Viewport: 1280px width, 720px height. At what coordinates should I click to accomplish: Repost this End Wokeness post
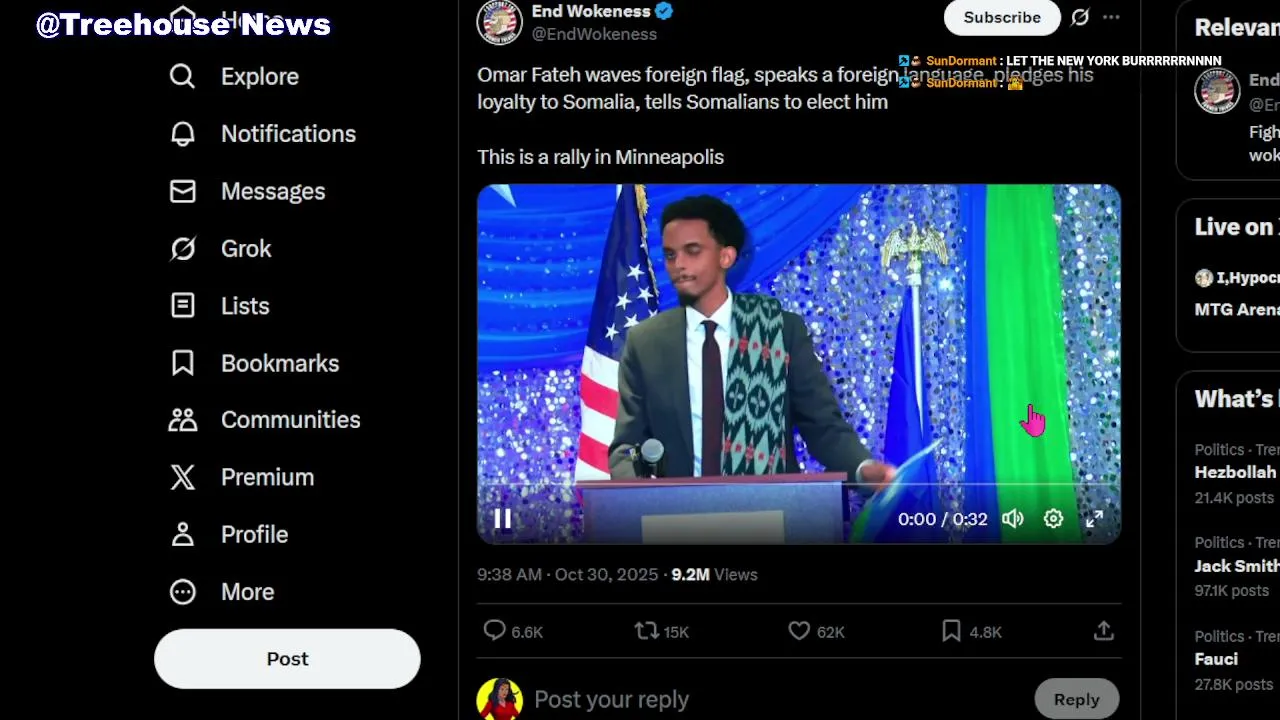click(x=647, y=631)
